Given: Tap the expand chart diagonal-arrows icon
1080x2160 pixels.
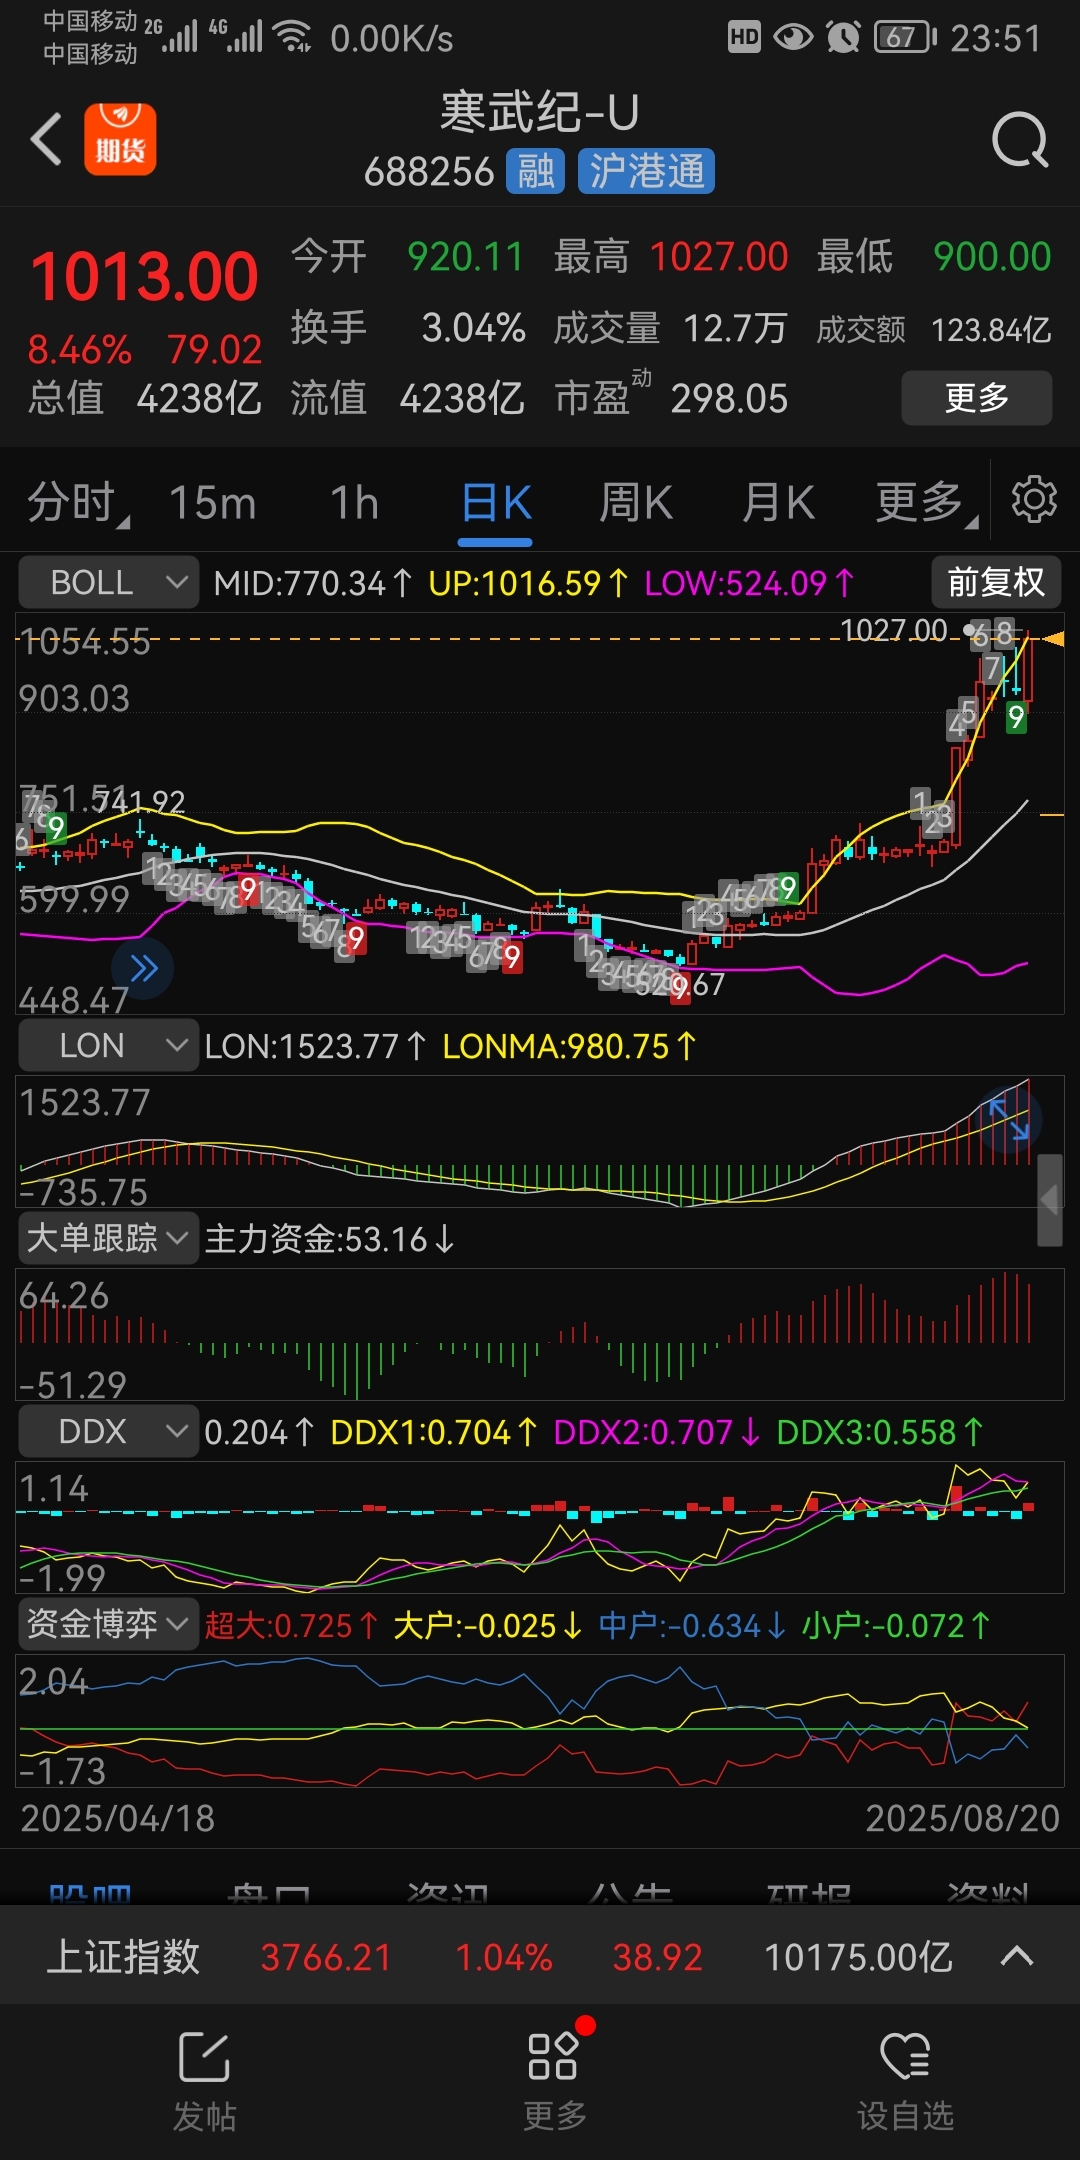Looking at the screenshot, I should coord(1009,1119).
